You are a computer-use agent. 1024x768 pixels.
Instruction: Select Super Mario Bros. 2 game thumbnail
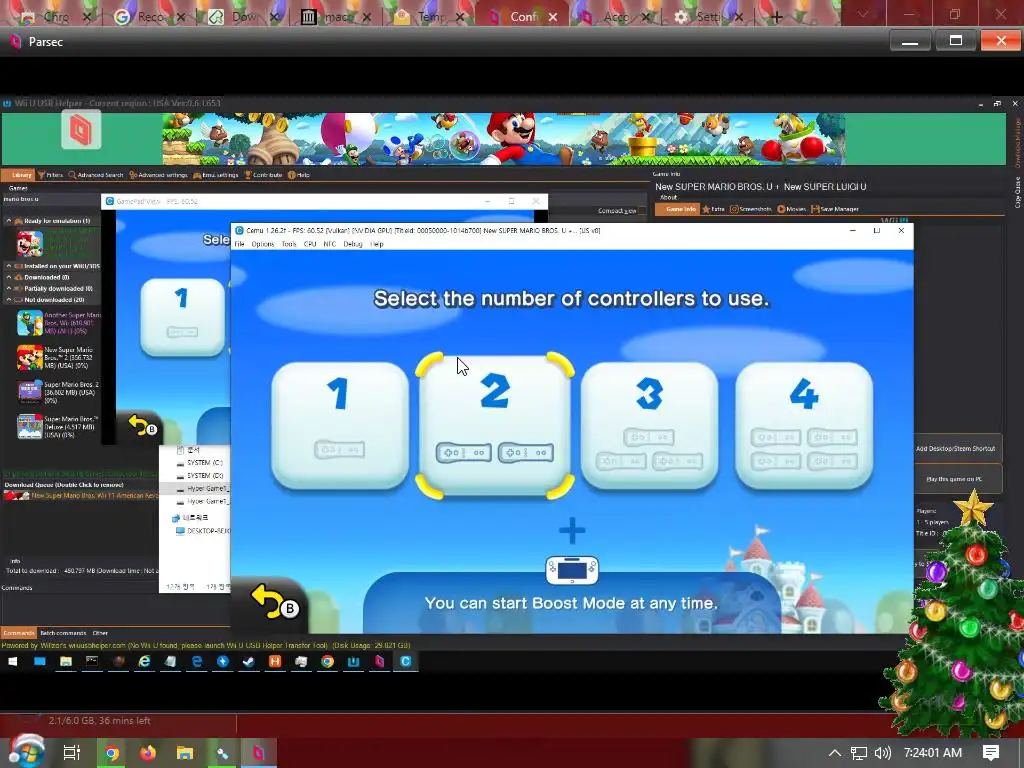coord(29,392)
